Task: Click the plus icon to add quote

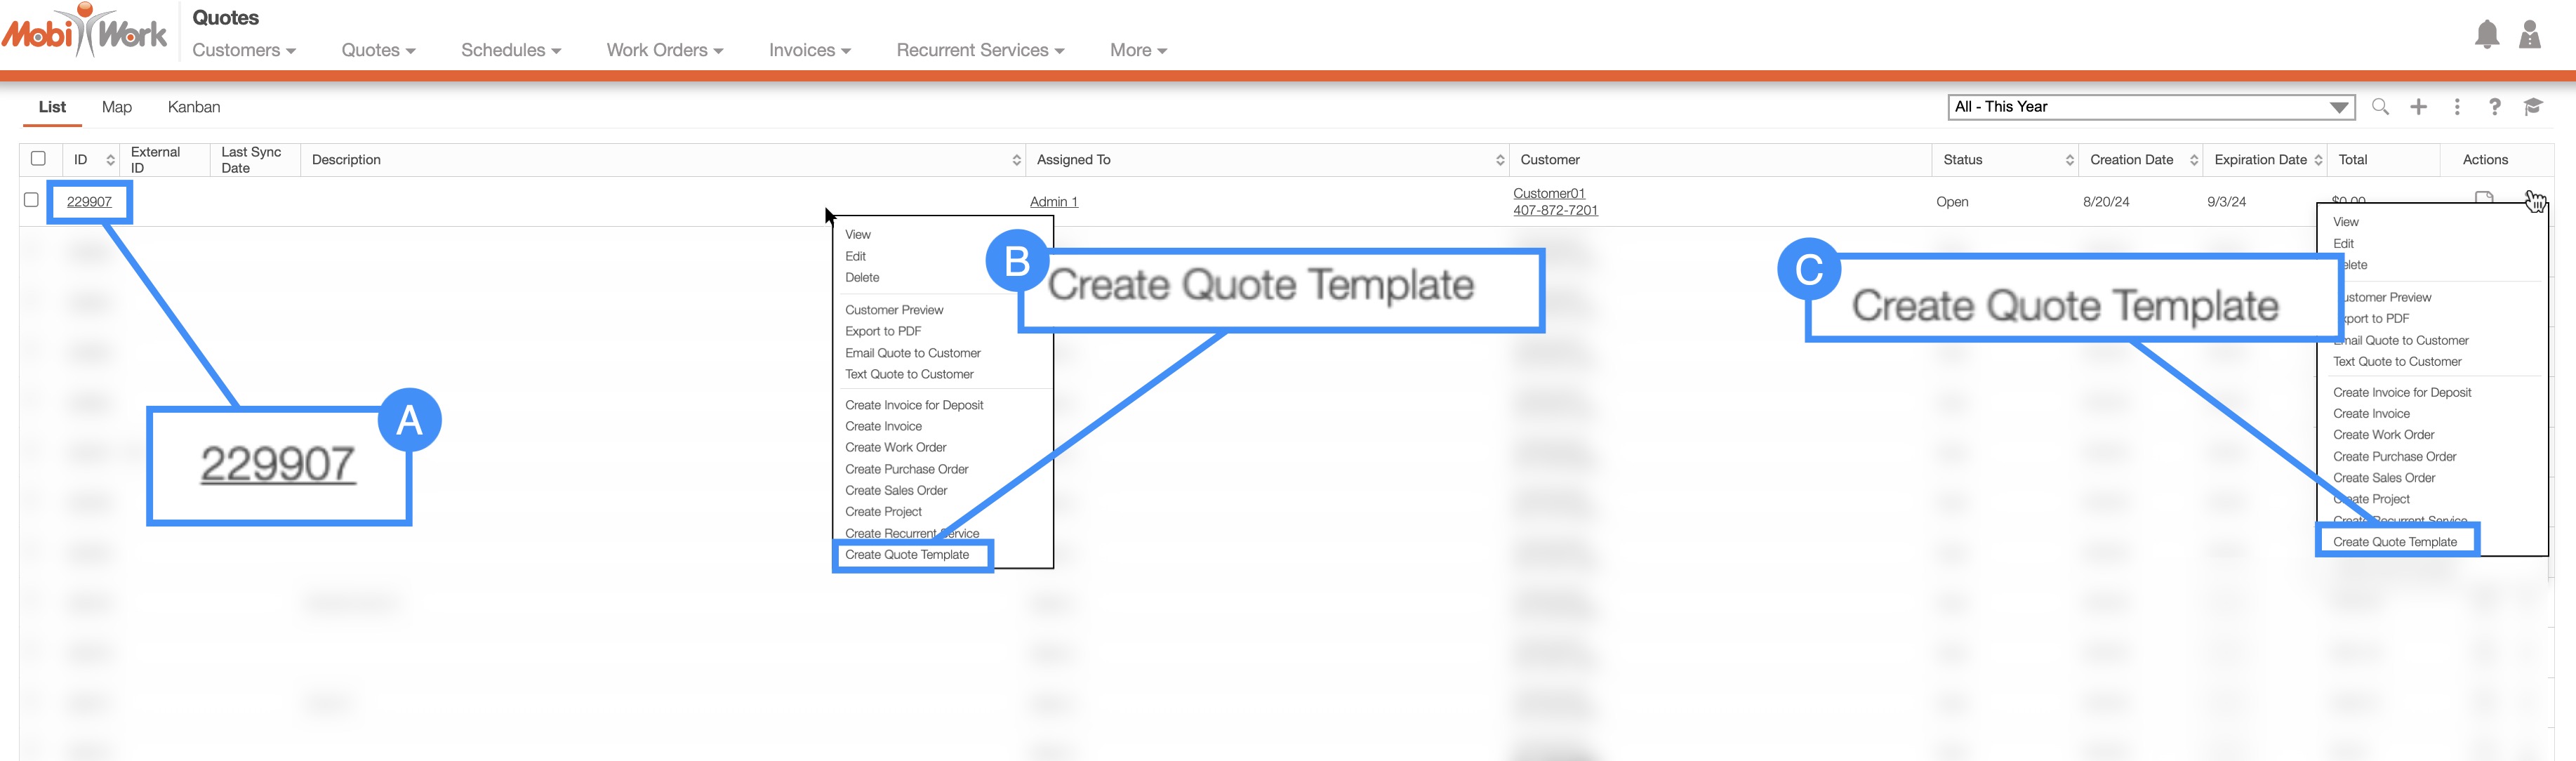Action: click(2418, 107)
